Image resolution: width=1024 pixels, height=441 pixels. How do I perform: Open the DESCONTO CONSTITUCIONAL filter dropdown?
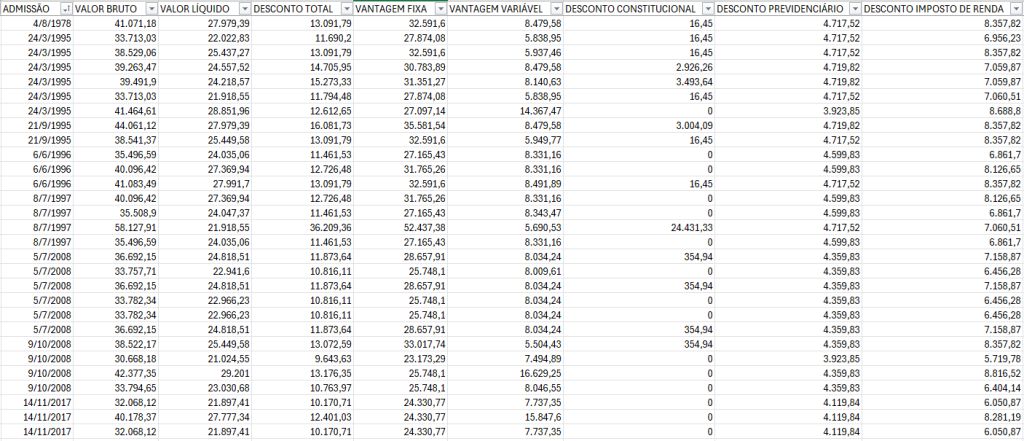tap(707, 9)
